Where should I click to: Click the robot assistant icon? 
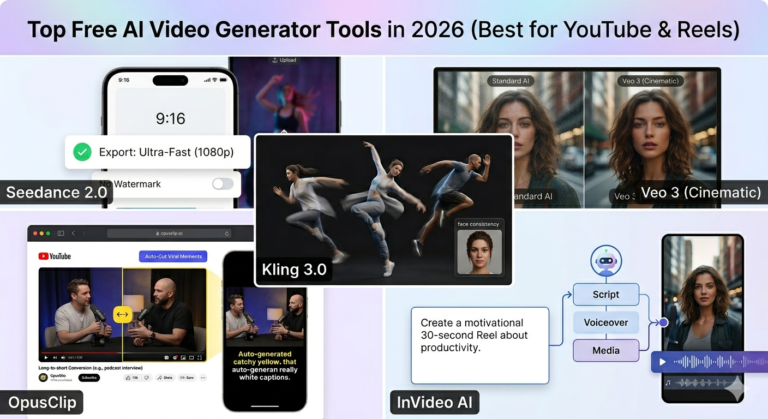[x=606, y=261]
